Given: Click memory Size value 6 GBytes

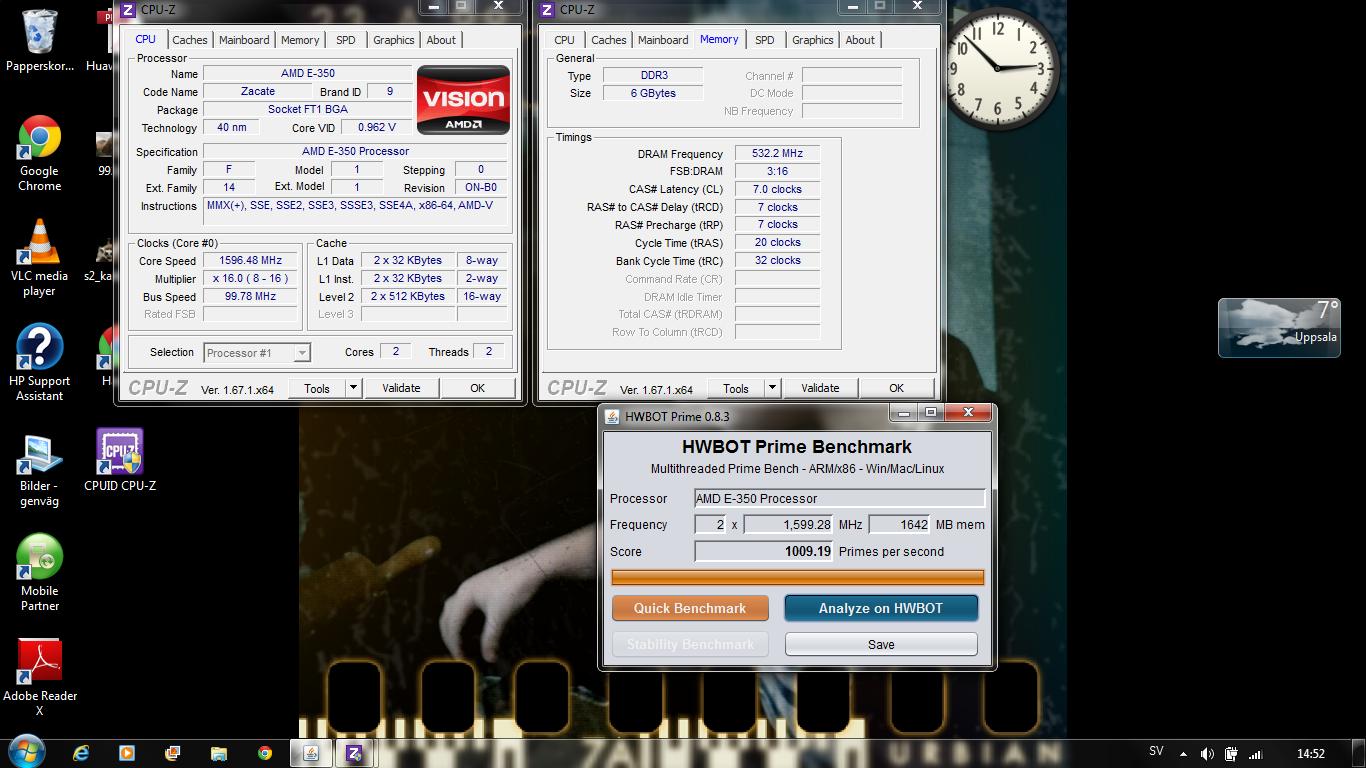Looking at the screenshot, I should coord(652,93).
